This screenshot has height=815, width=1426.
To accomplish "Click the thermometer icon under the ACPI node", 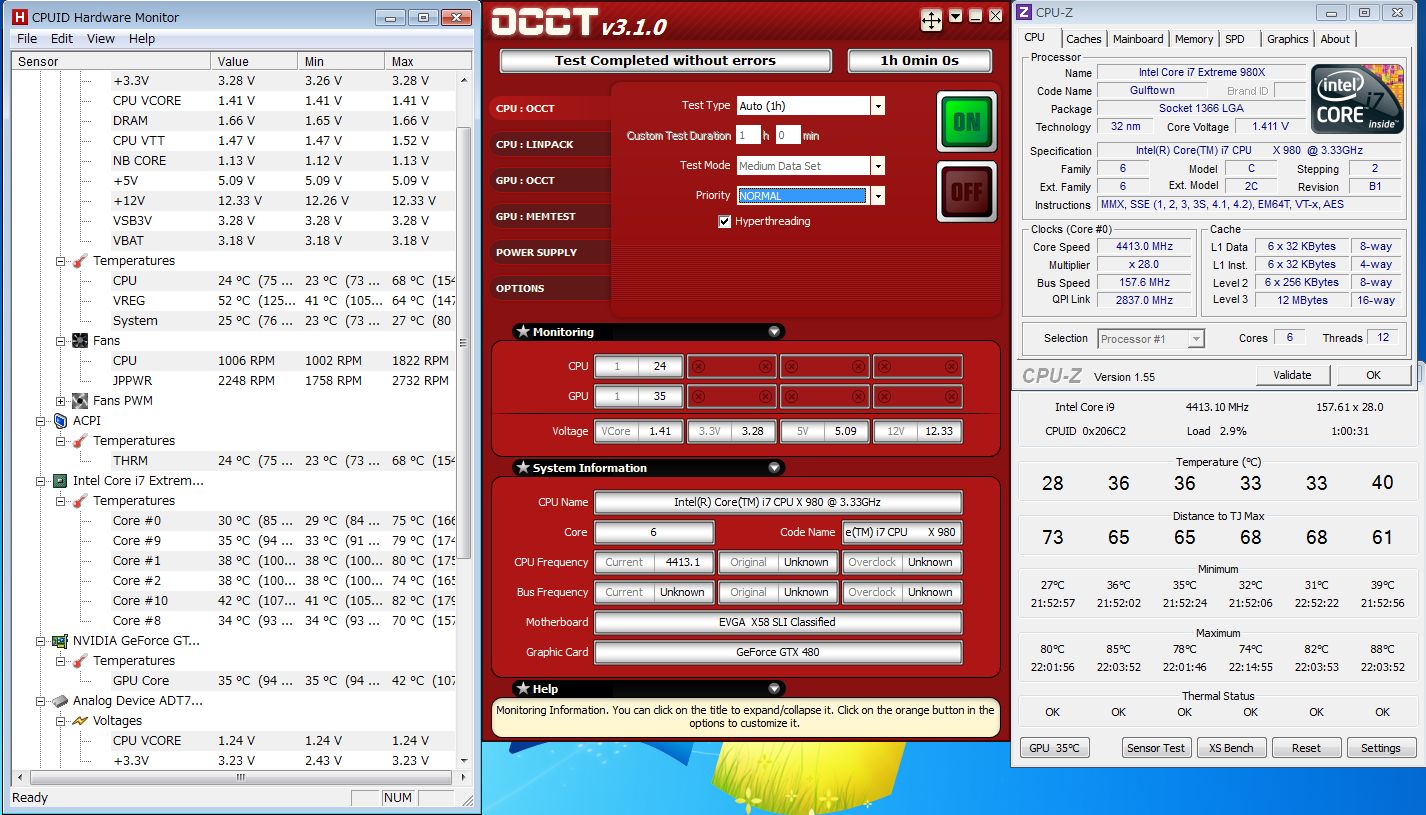I will pos(80,441).
